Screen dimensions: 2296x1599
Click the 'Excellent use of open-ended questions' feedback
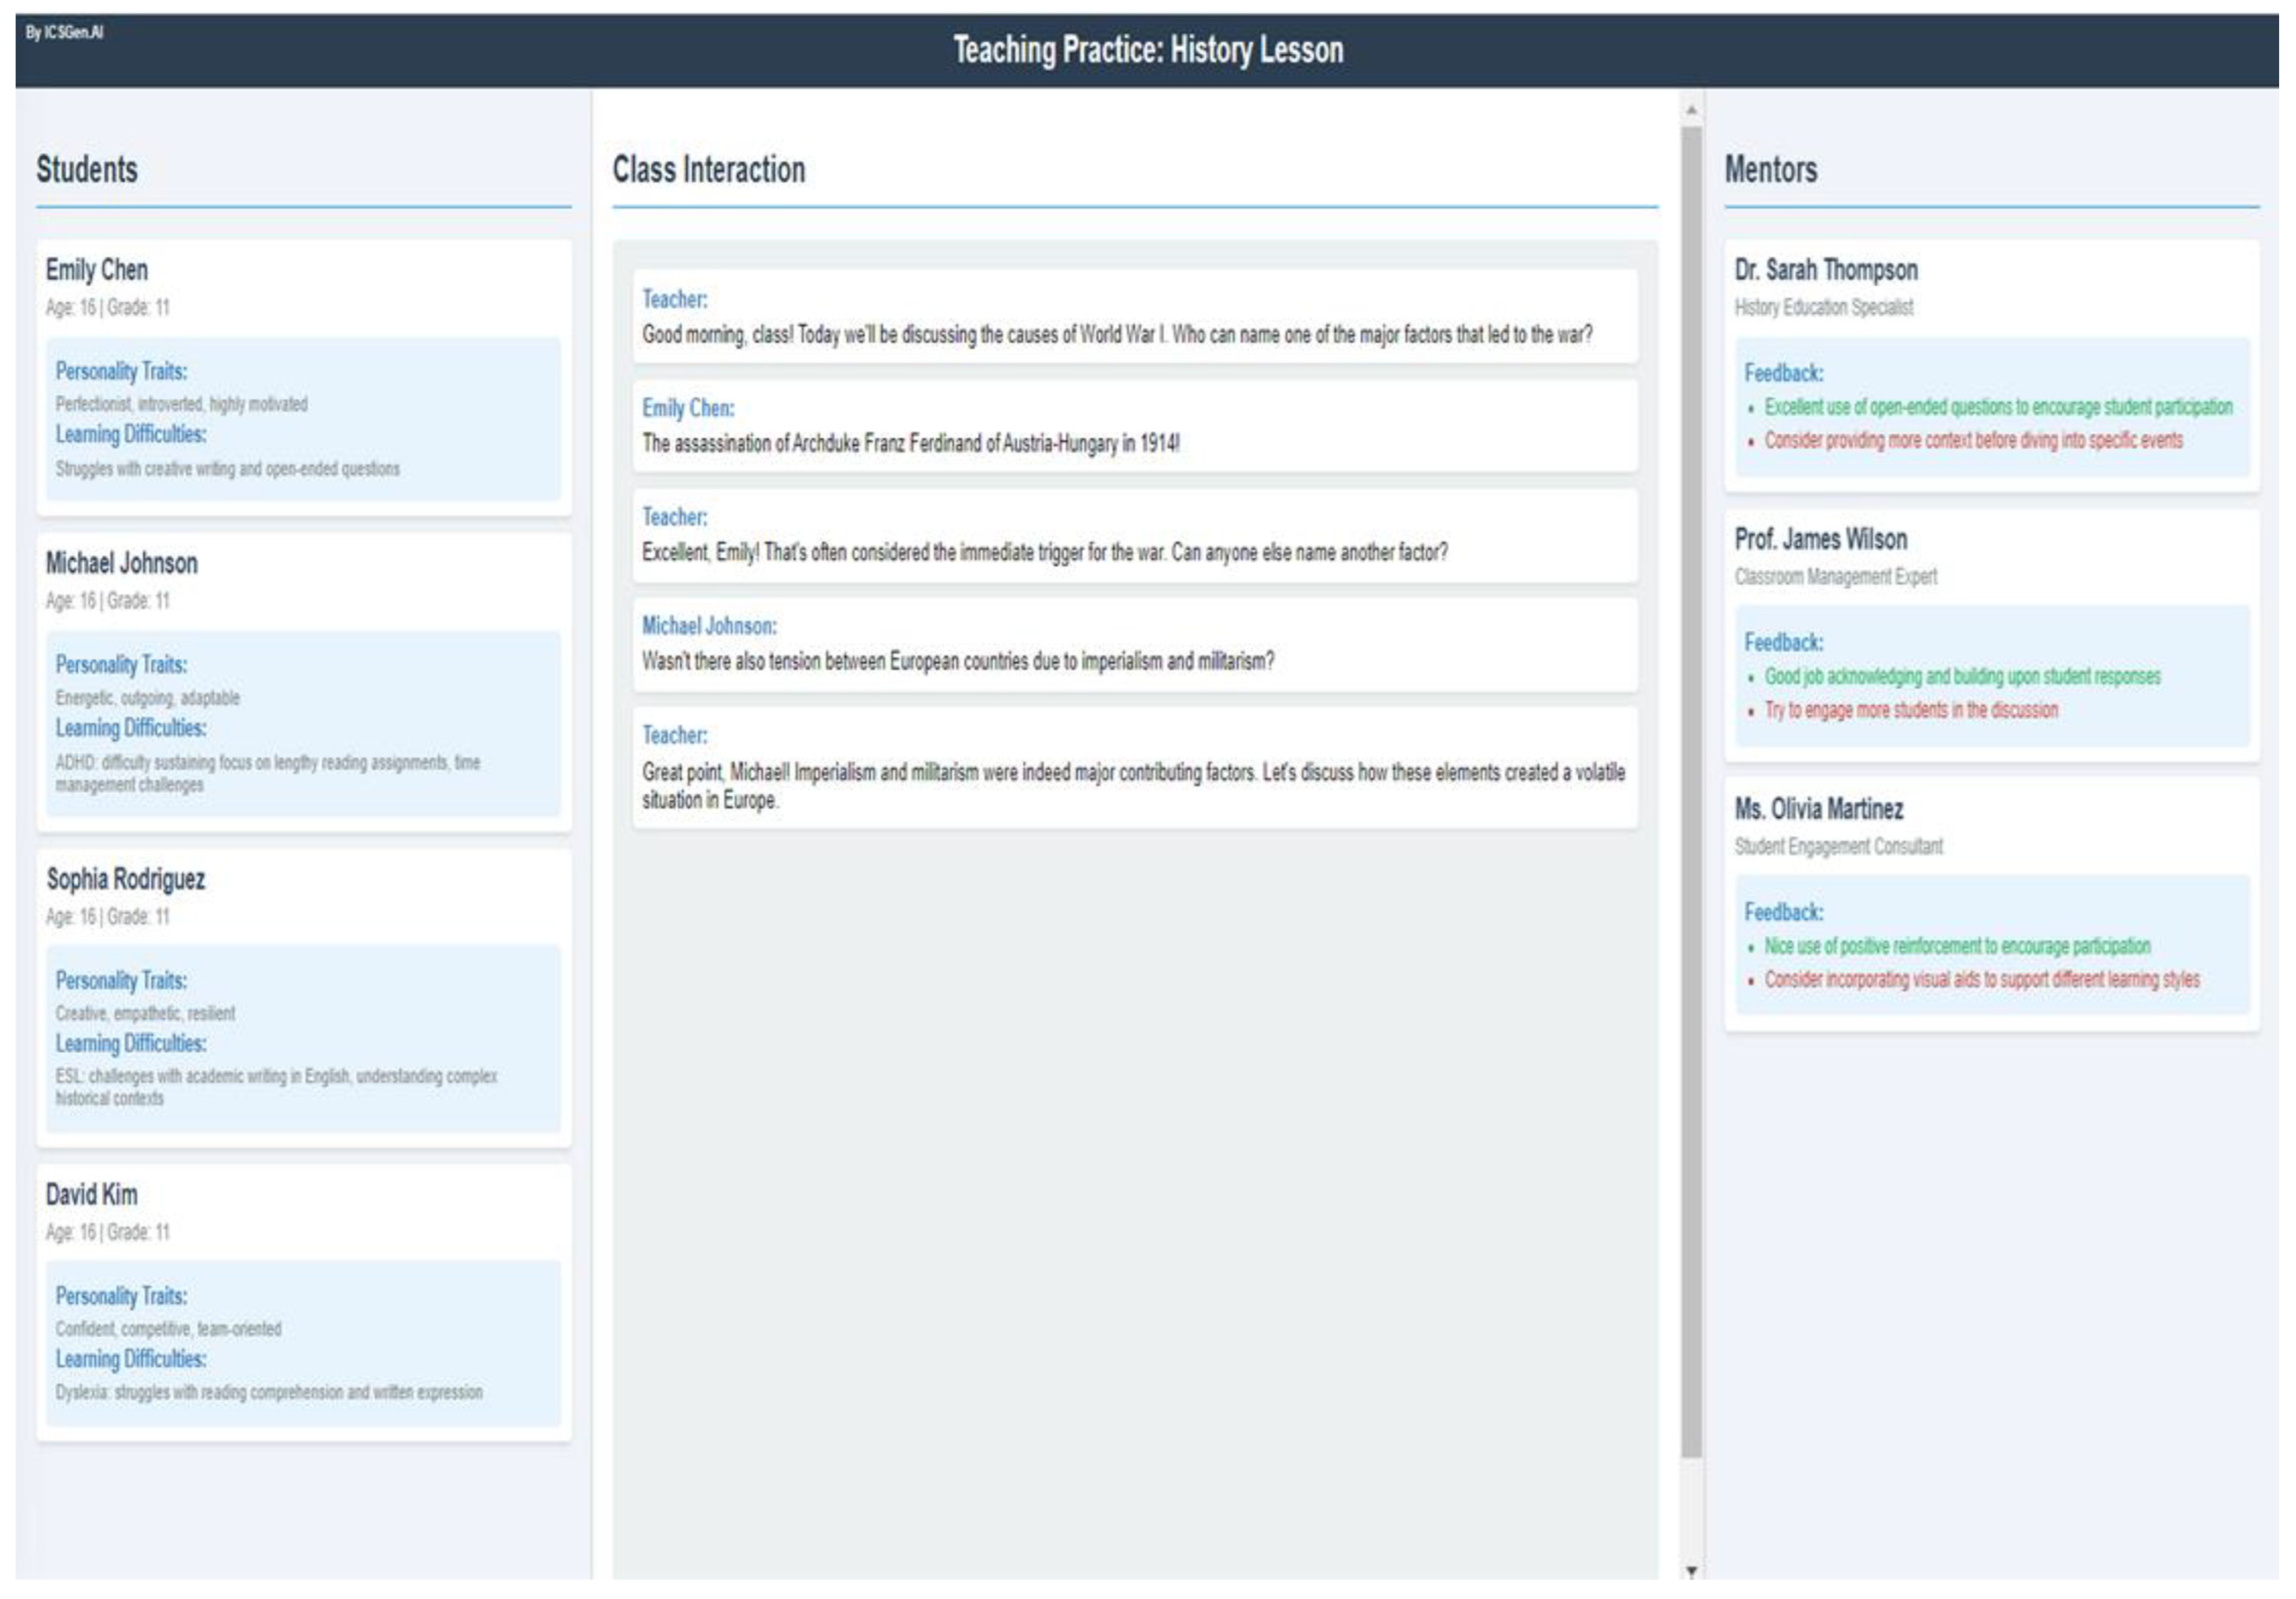[x=1997, y=407]
